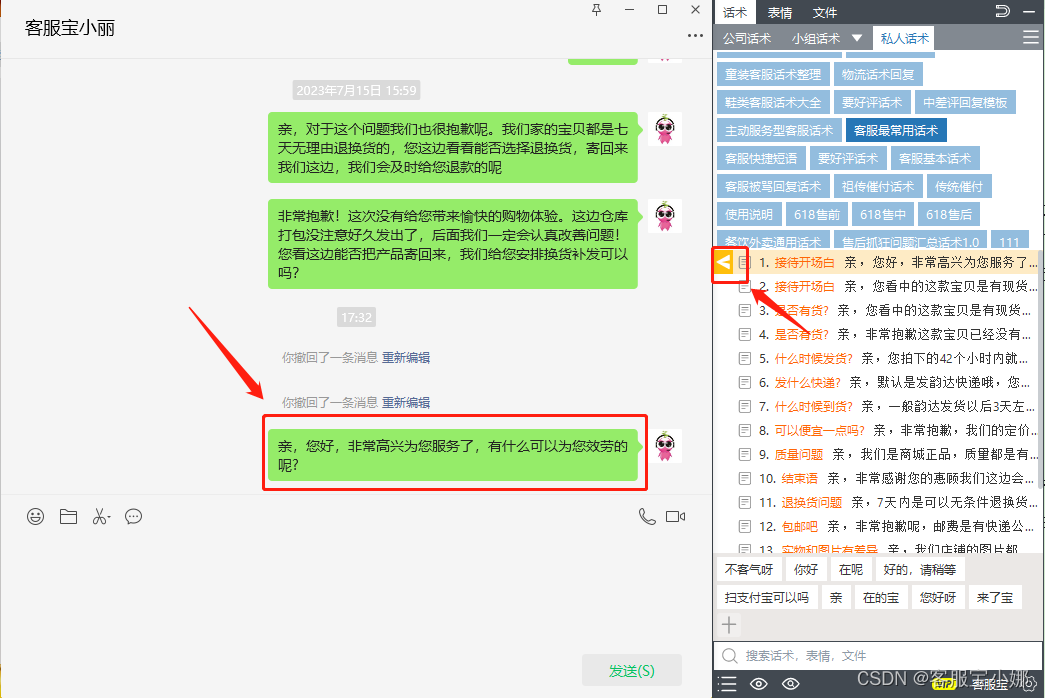Insert the quick phrase 好的，请稍等
This screenshot has height=698, width=1045.
pyautogui.click(x=920, y=570)
